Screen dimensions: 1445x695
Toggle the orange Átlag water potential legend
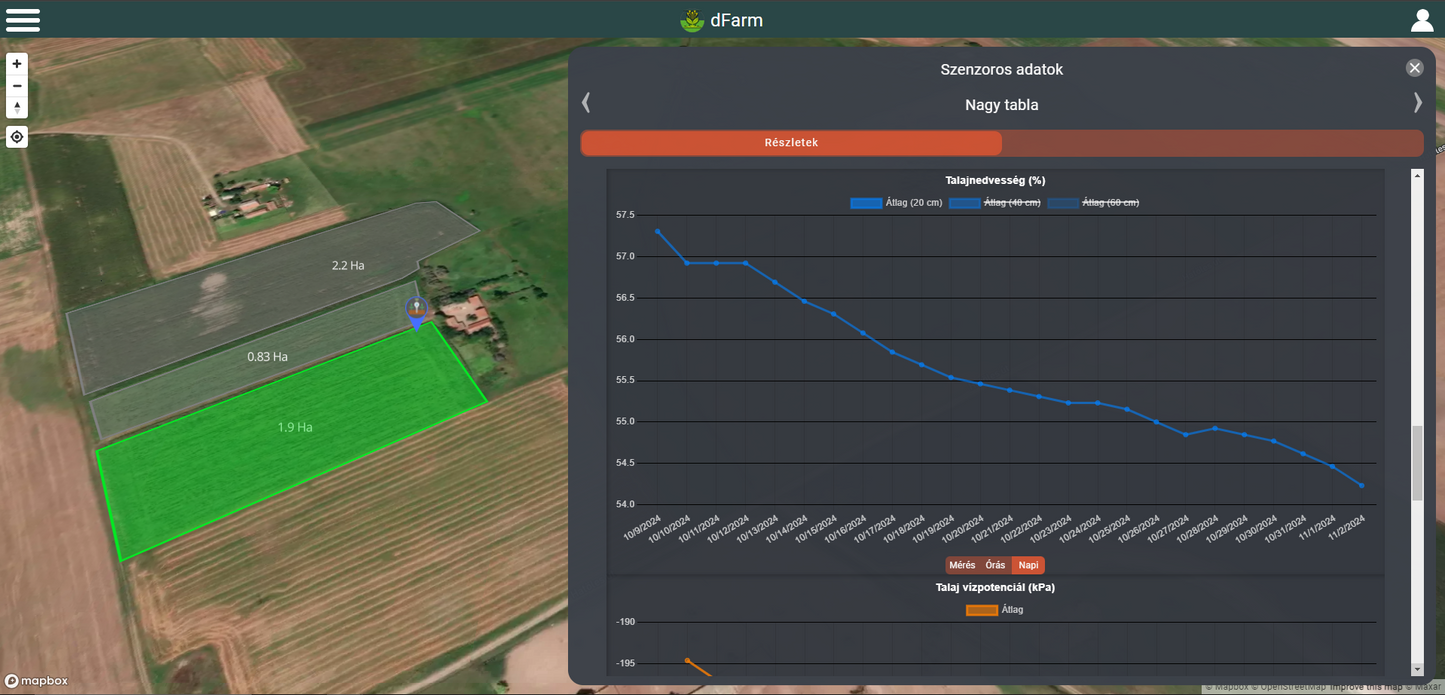pyautogui.click(x=994, y=610)
